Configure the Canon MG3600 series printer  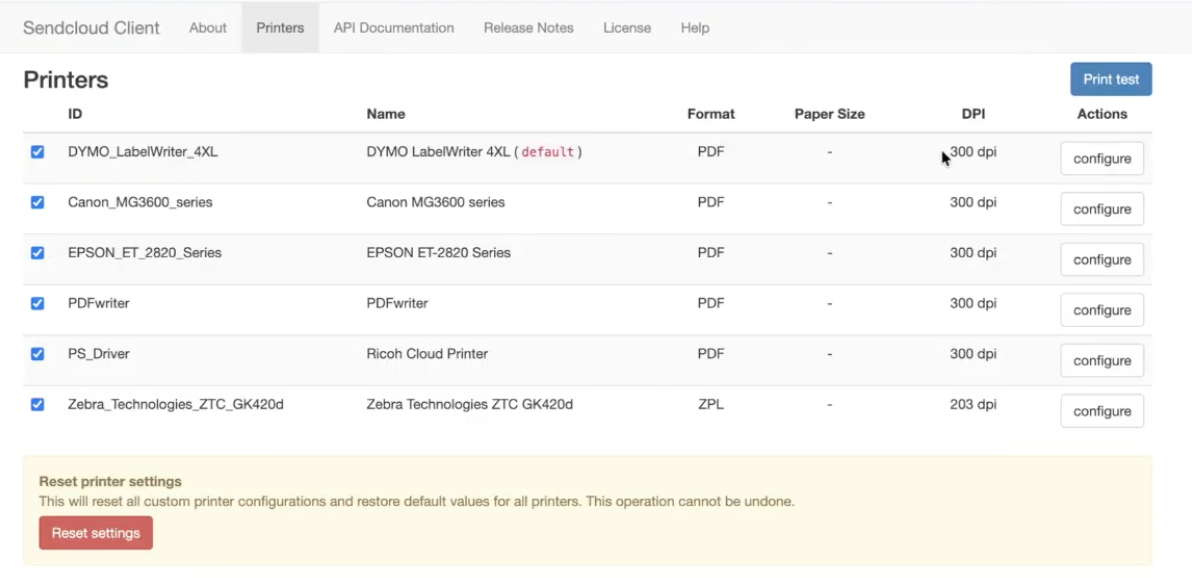tap(1102, 209)
